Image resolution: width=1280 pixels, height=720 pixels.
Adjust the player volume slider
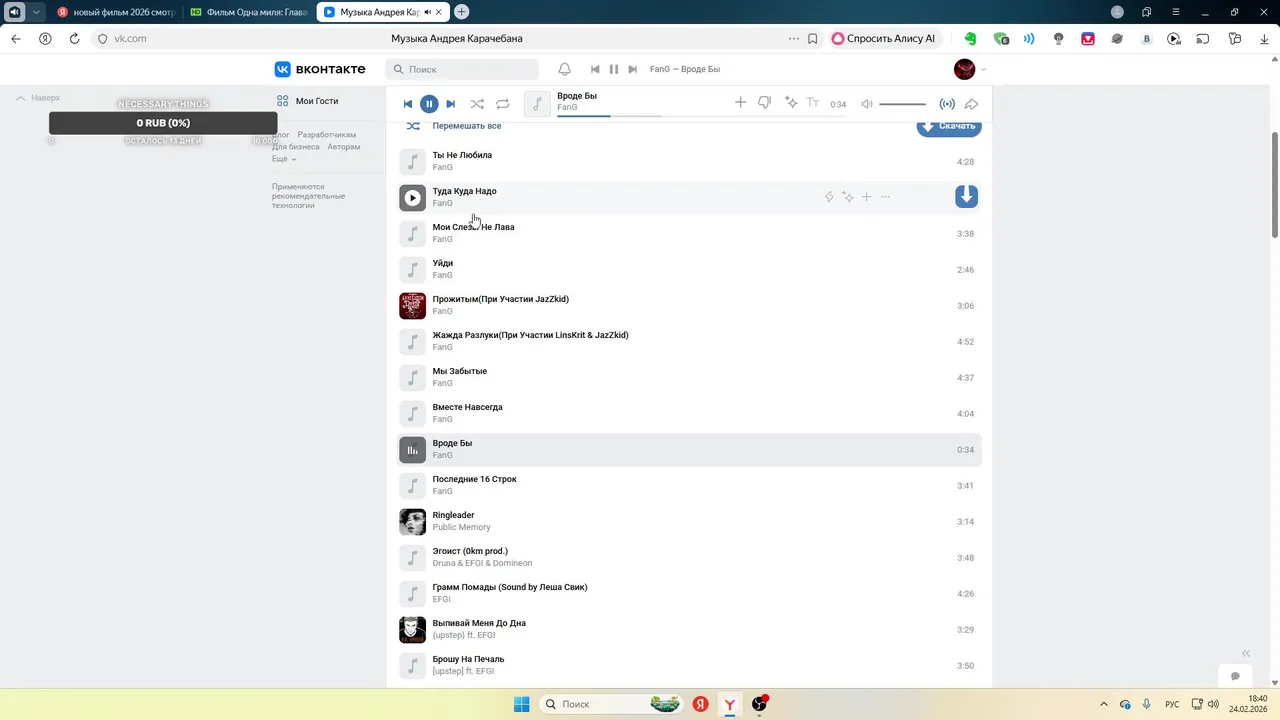[x=903, y=104]
